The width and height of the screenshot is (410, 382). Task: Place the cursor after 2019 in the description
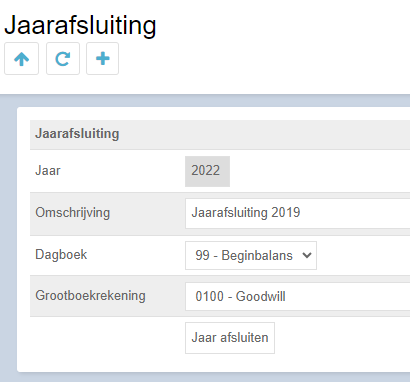pyautogui.click(x=302, y=213)
